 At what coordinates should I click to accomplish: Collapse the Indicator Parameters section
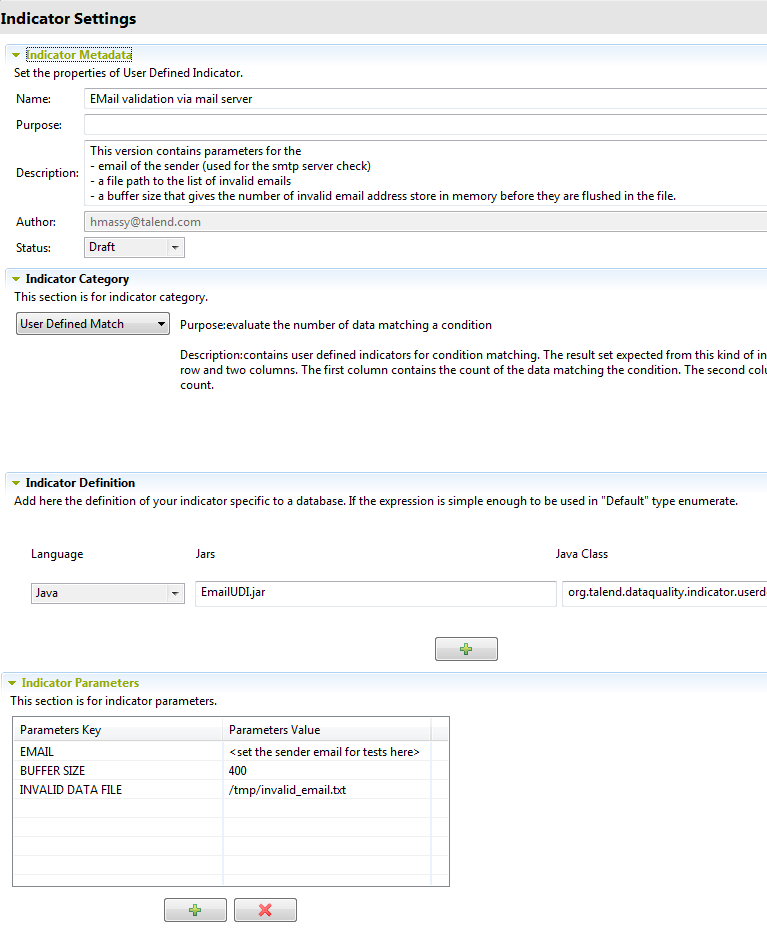[x=12, y=683]
